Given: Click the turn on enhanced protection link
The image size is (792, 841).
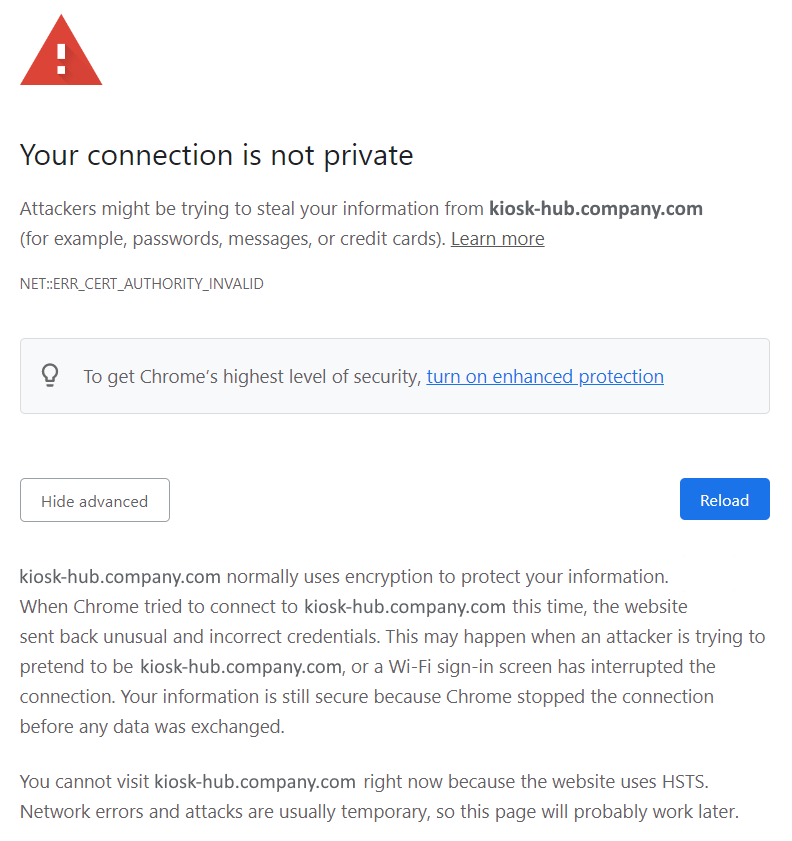Looking at the screenshot, I should pyautogui.click(x=545, y=377).
